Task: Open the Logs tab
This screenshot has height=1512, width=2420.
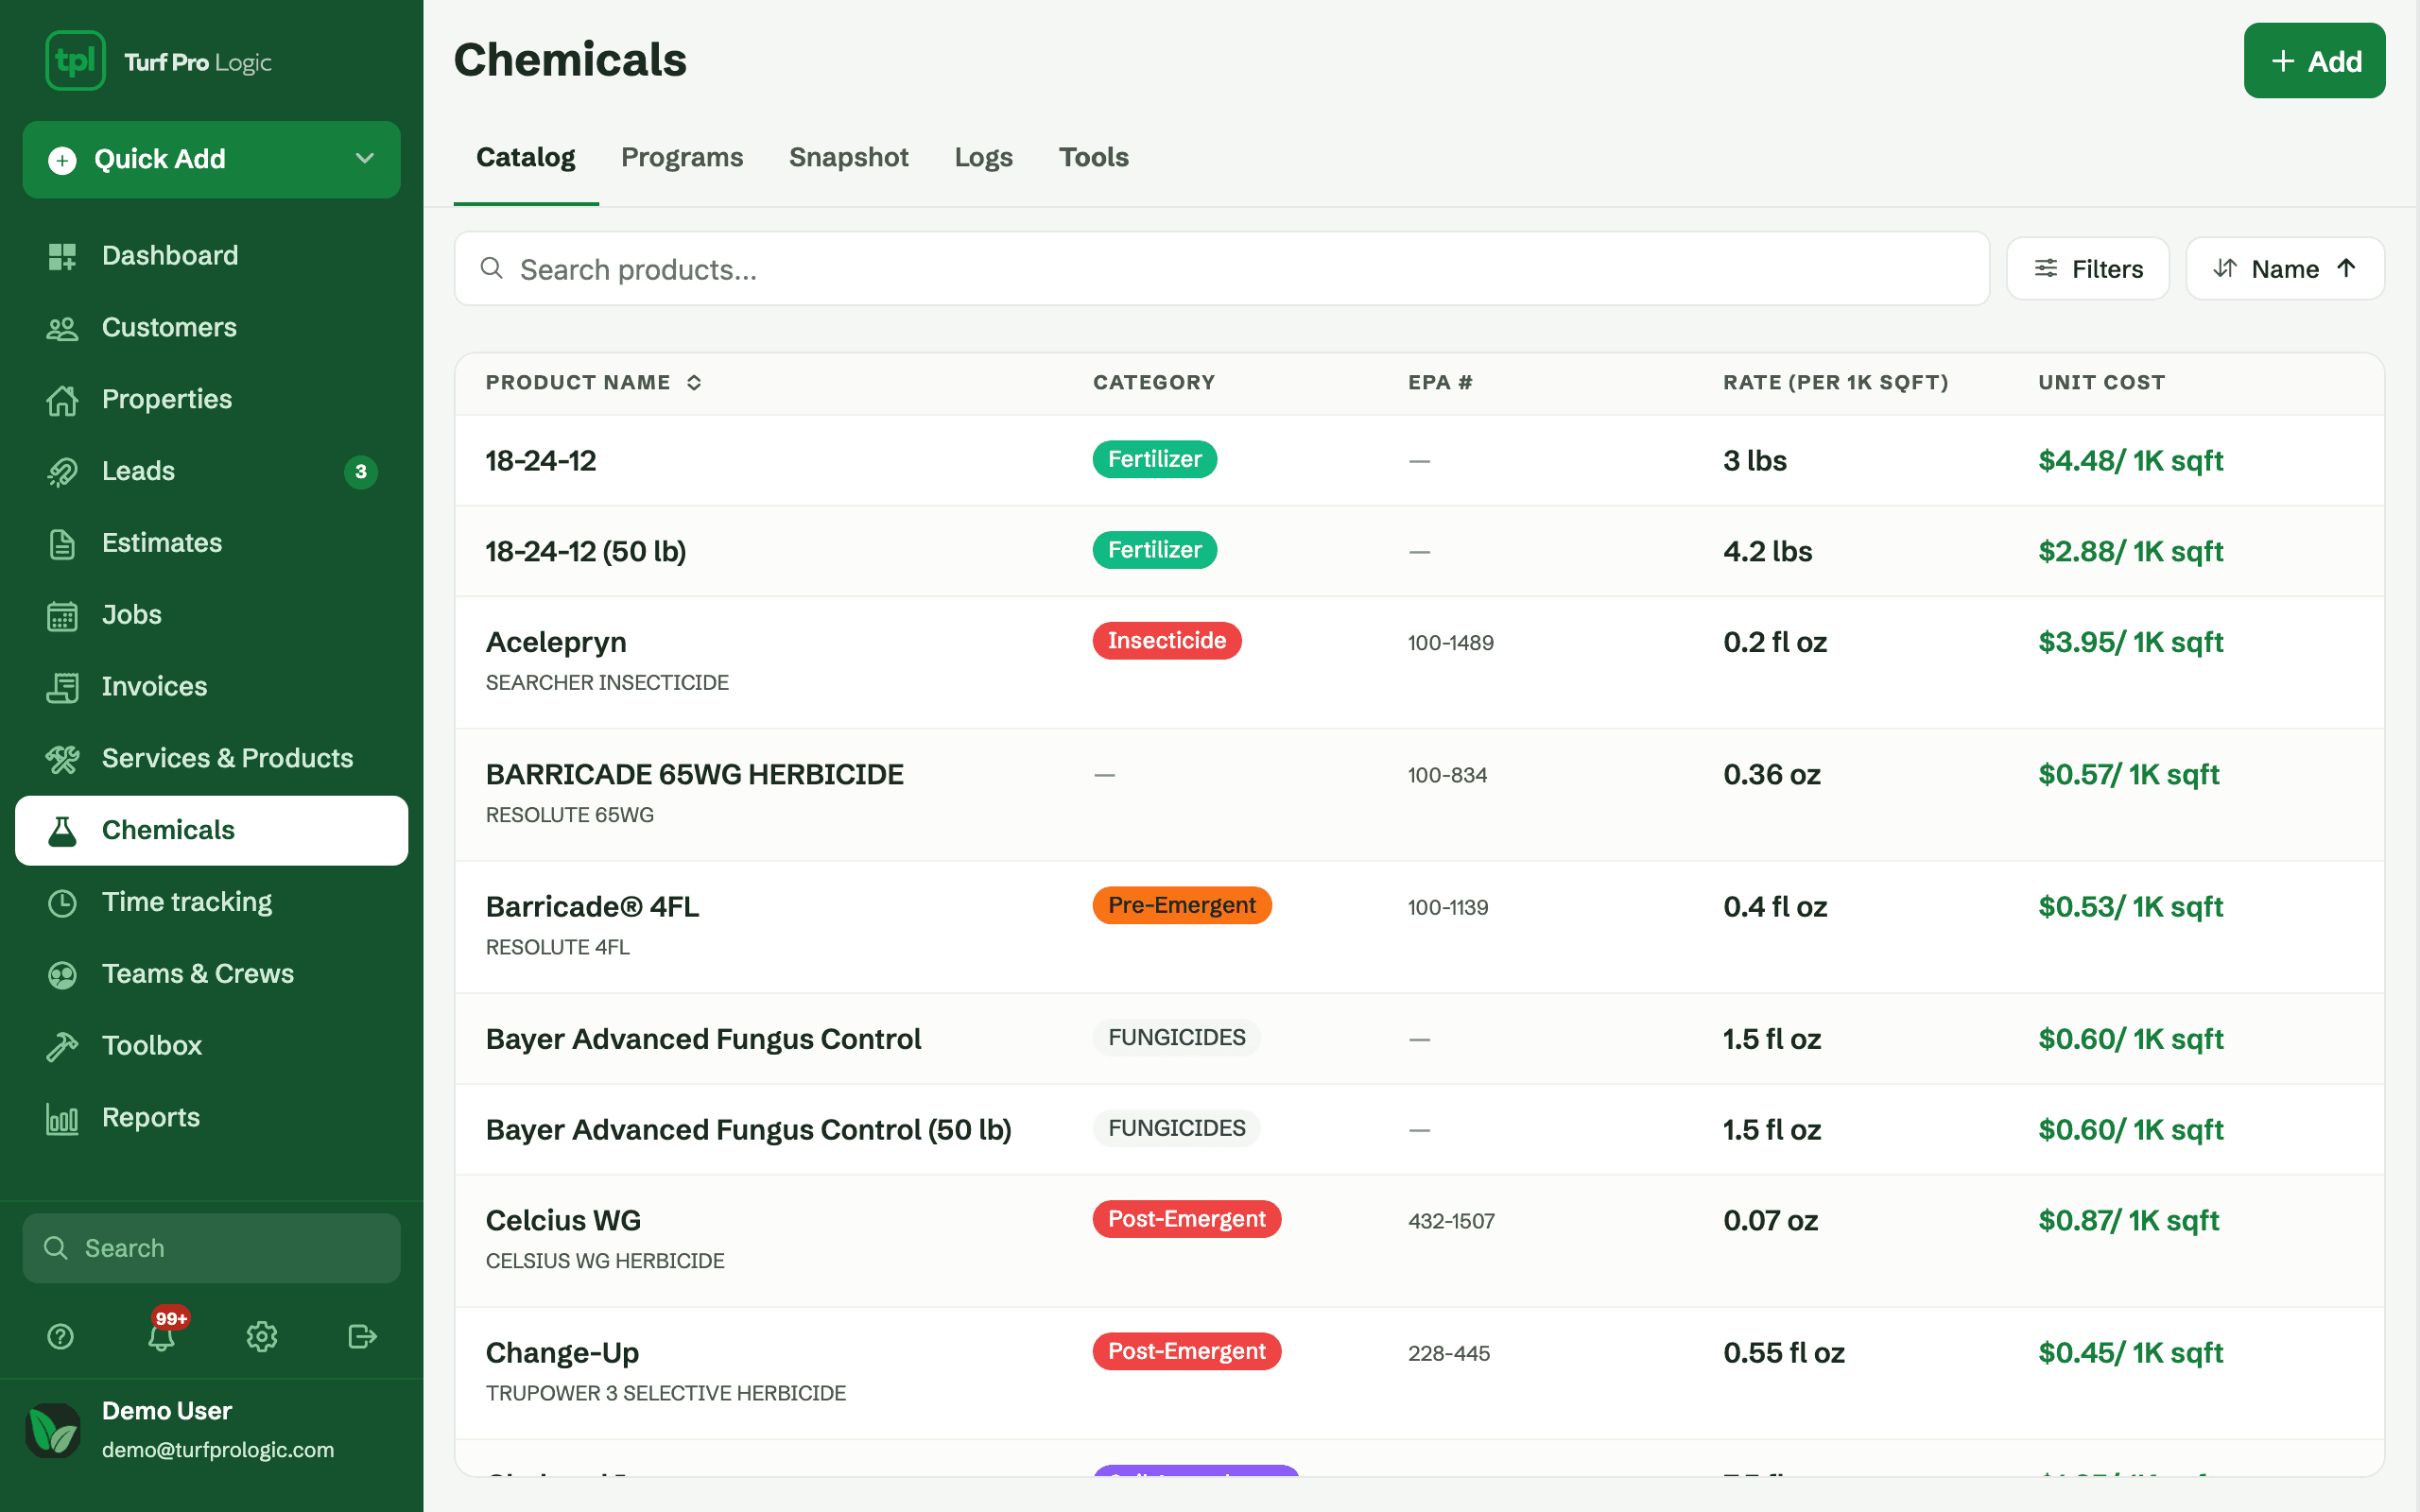Action: click(x=983, y=157)
